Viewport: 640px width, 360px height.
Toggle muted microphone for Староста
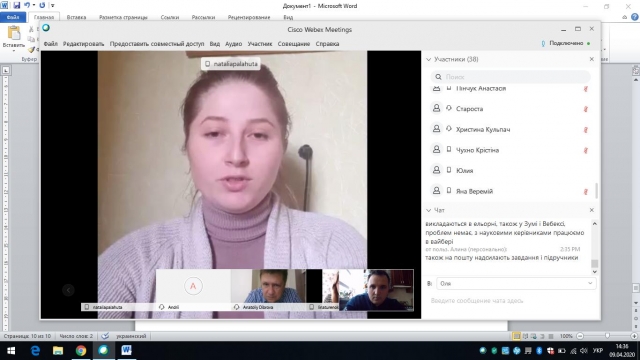pyautogui.click(x=586, y=109)
